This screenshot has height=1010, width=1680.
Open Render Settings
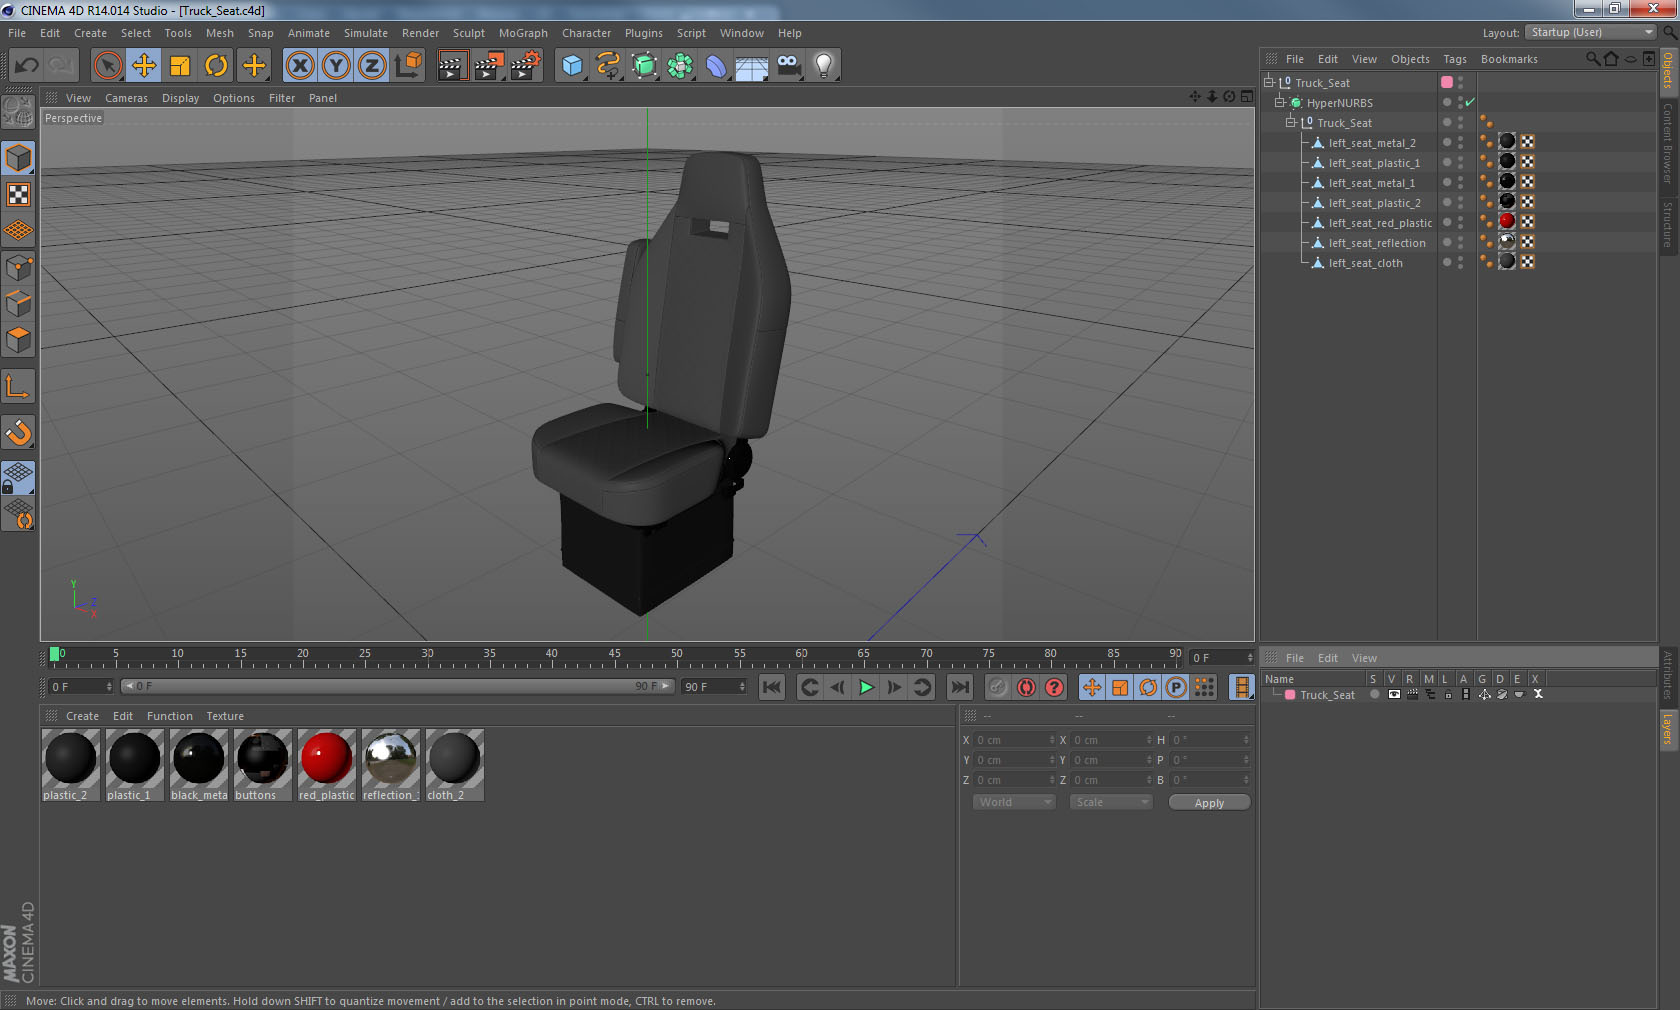[x=525, y=66]
